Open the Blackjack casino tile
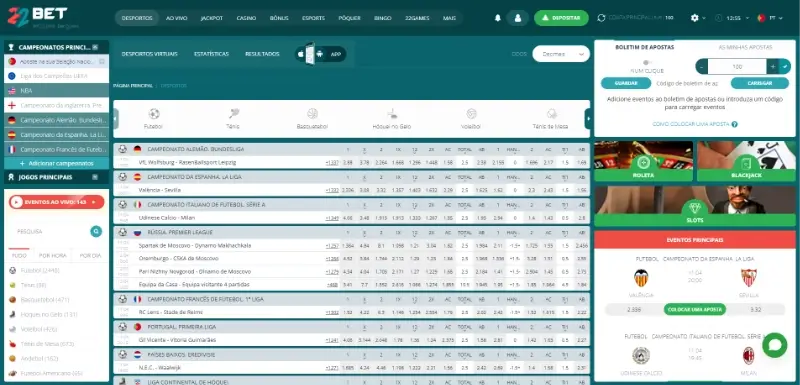The height and width of the screenshot is (385, 800). 746,161
